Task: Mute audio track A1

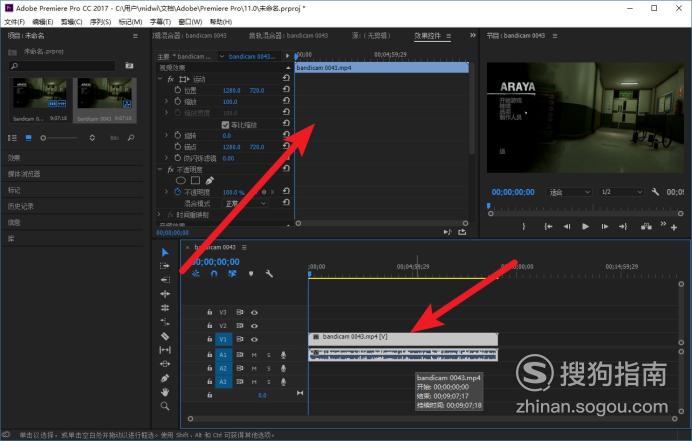Action: click(254, 355)
